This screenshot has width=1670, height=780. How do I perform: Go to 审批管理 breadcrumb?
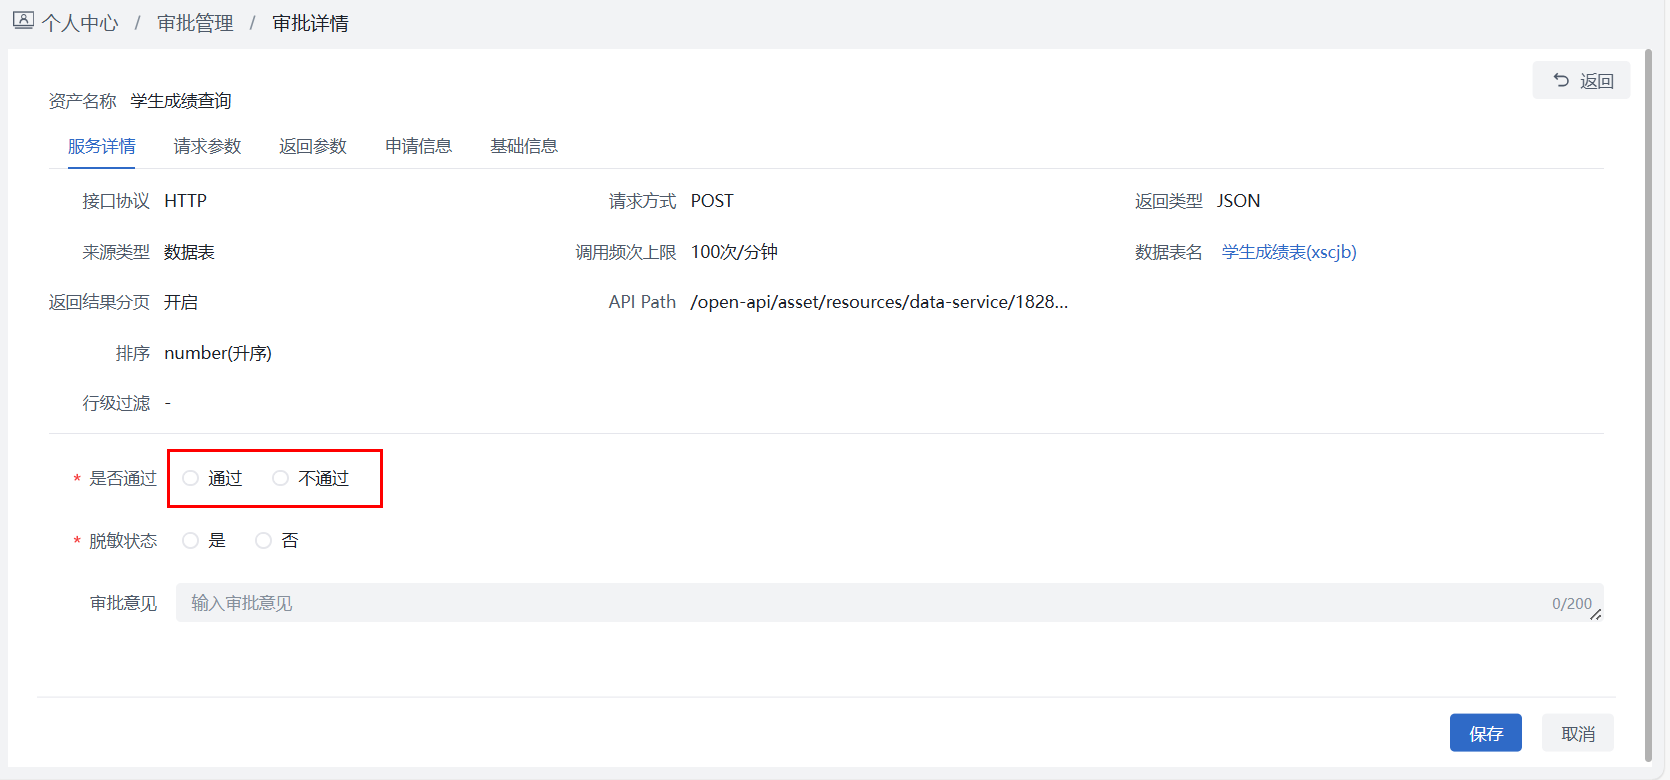coord(195,23)
